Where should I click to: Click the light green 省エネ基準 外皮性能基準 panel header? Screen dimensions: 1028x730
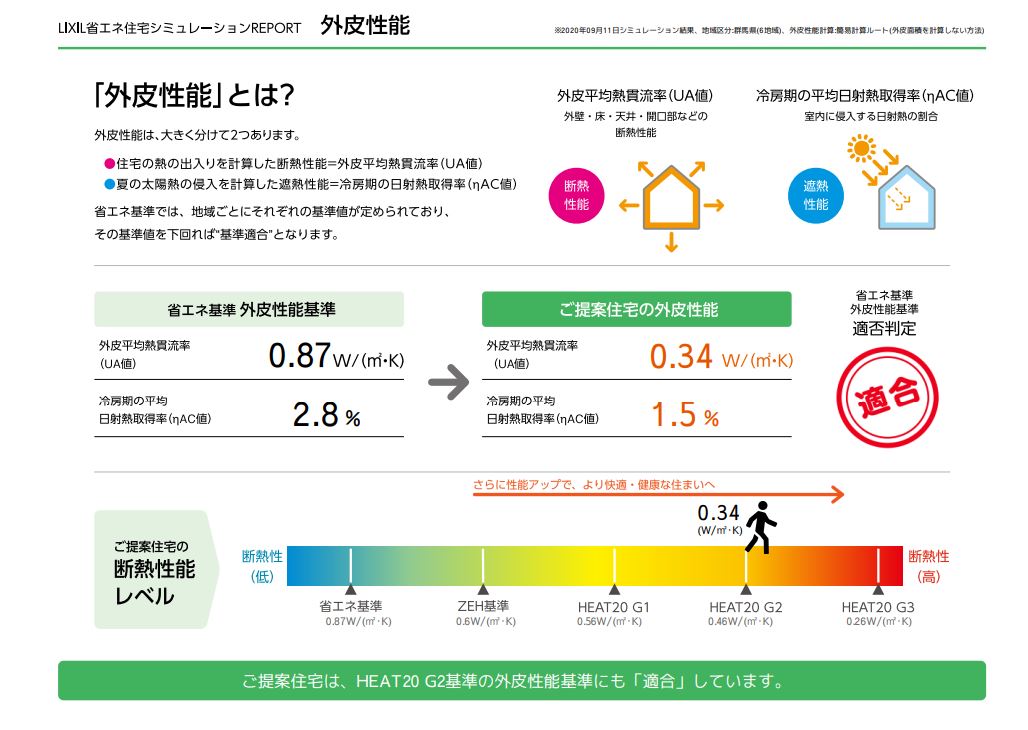(249, 309)
